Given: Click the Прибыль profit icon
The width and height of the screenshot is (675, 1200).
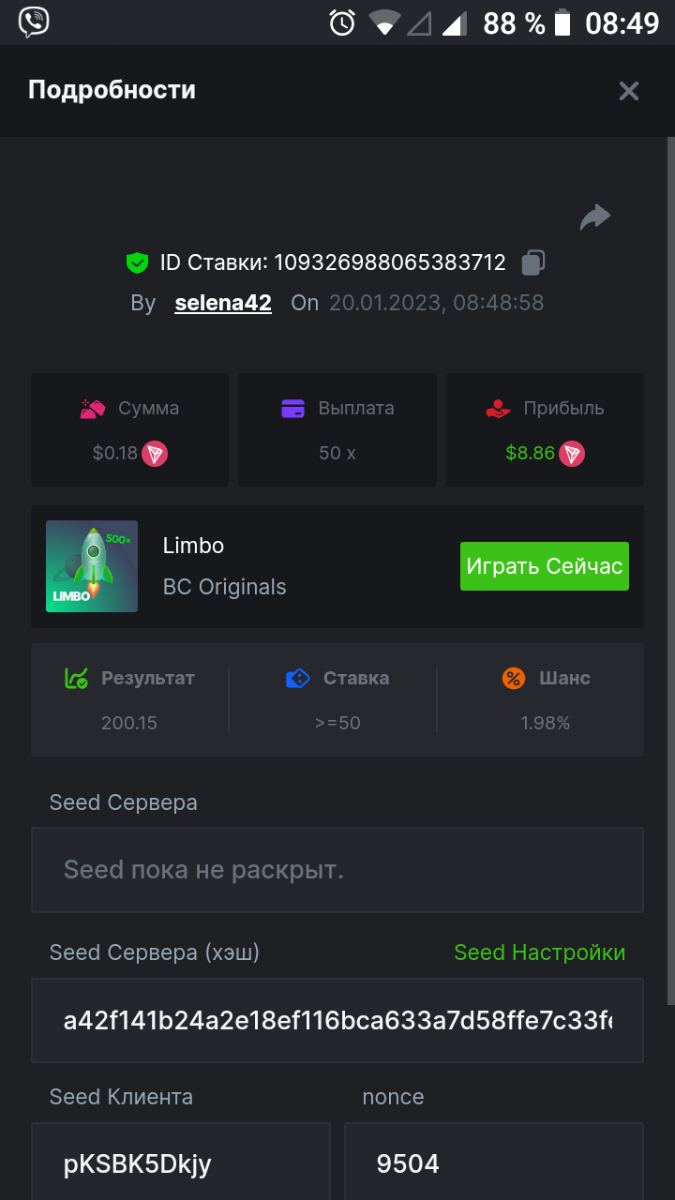Looking at the screenshot, I should (498, 408).
